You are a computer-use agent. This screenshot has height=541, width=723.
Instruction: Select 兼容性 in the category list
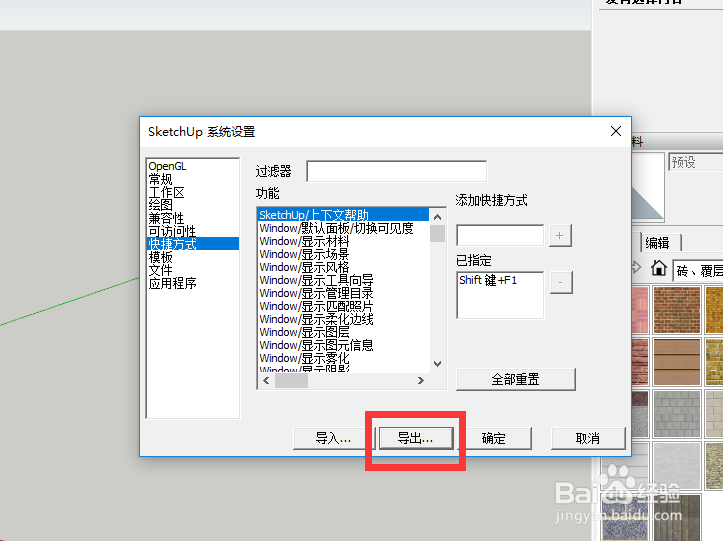tap(166, 218)
